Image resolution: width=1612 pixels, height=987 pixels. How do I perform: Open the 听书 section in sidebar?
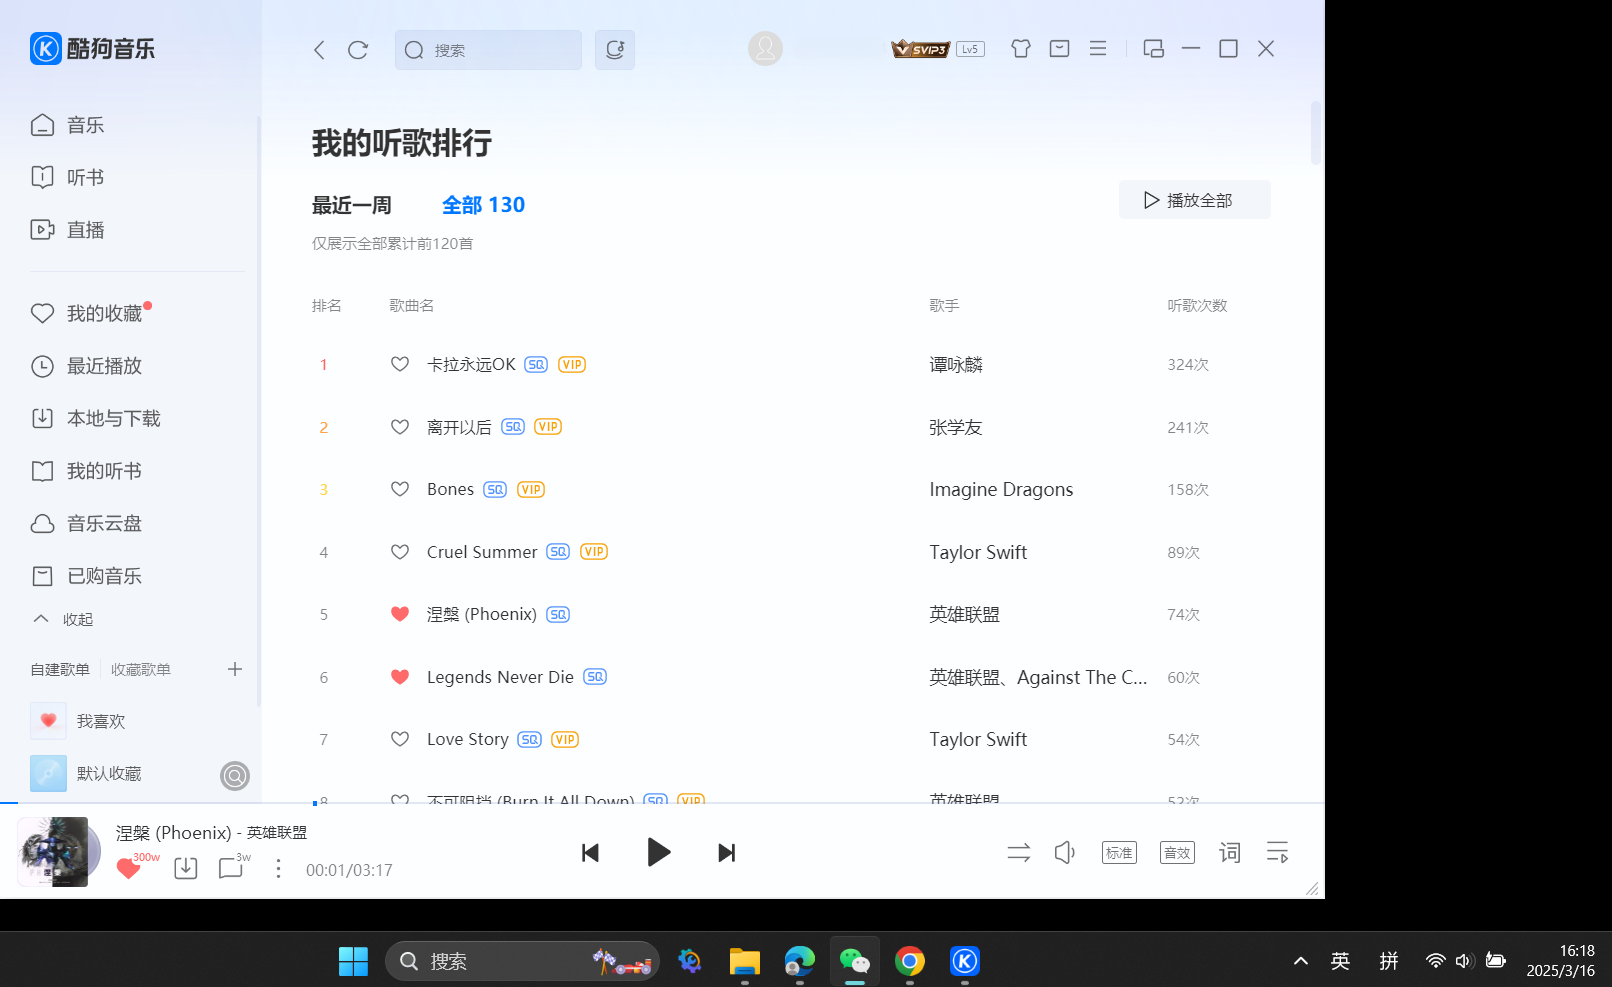[84, 176]
